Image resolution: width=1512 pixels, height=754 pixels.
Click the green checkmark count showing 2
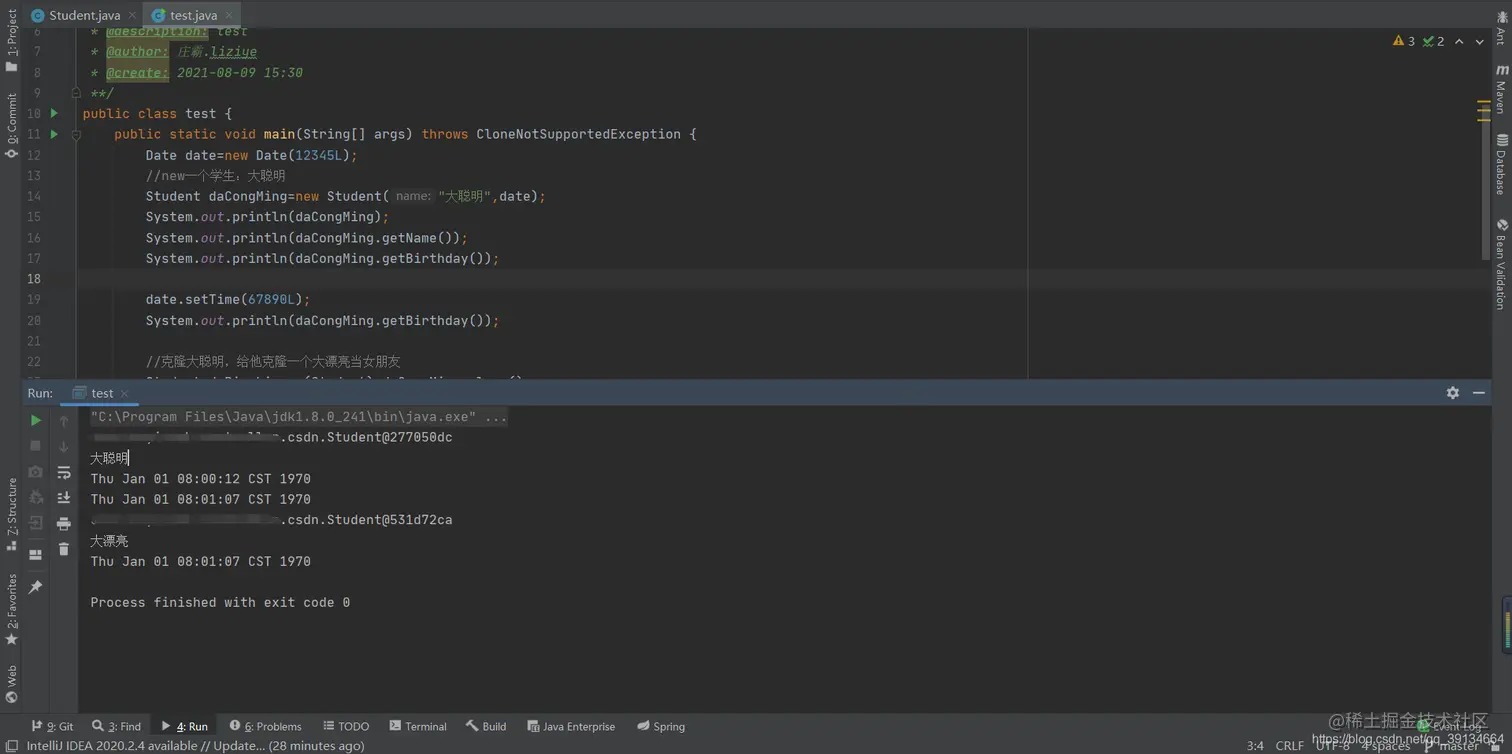point(1434,41)
